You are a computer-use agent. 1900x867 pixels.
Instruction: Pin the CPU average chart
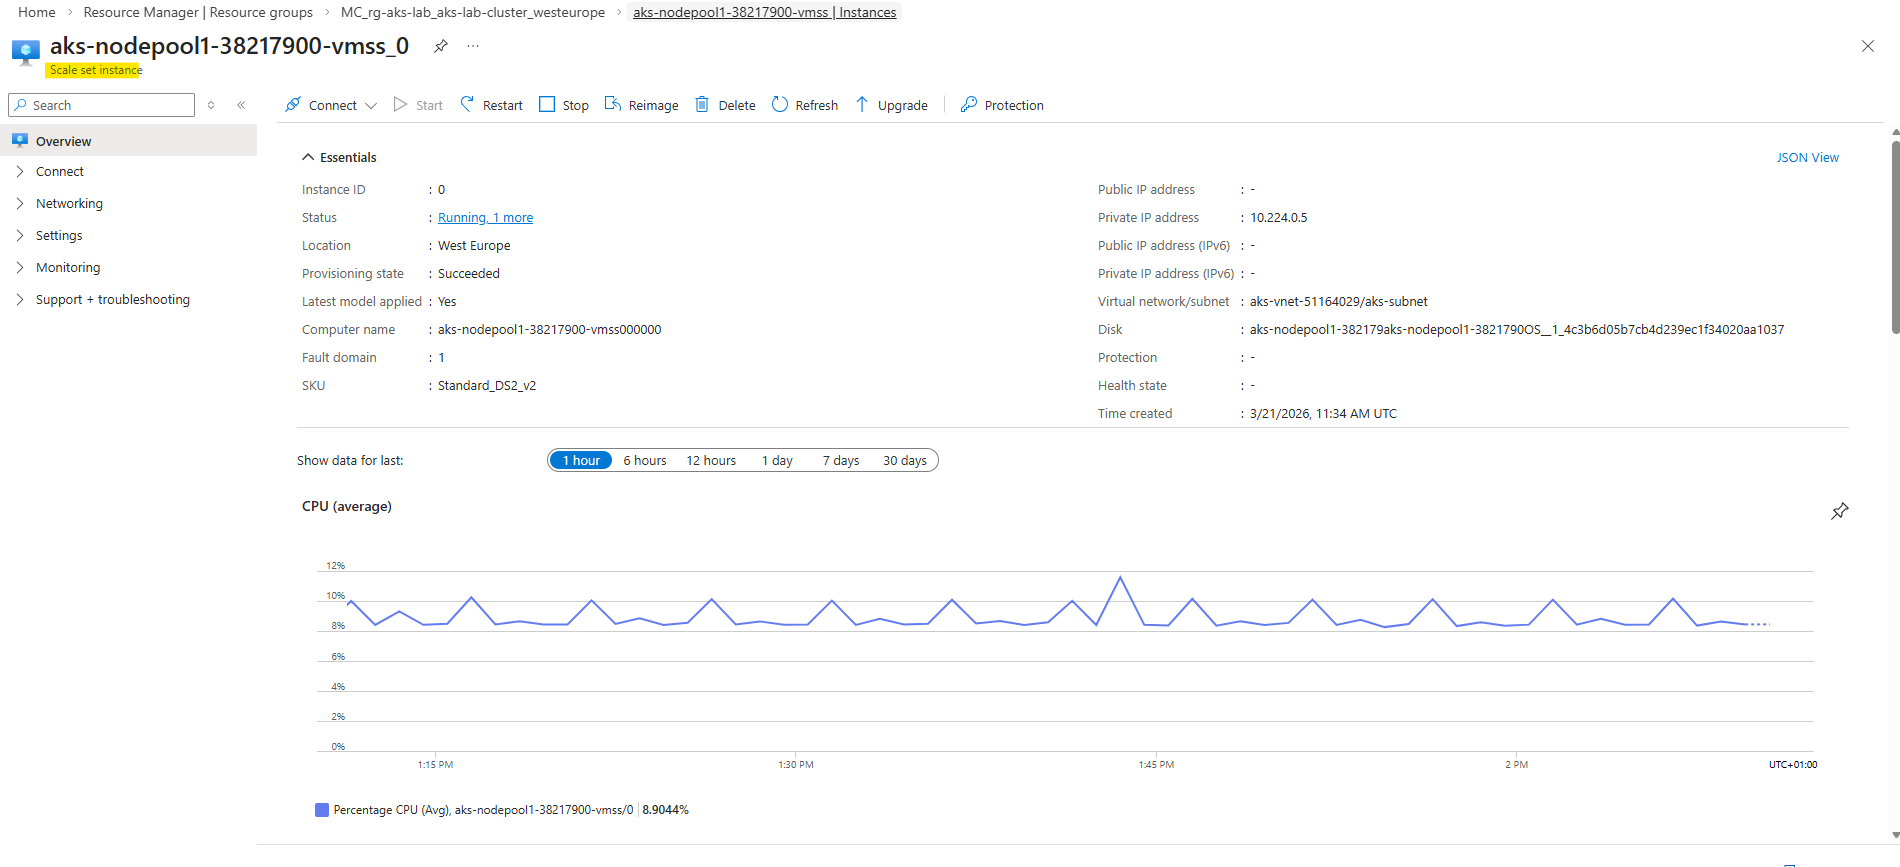[1839, 511]
